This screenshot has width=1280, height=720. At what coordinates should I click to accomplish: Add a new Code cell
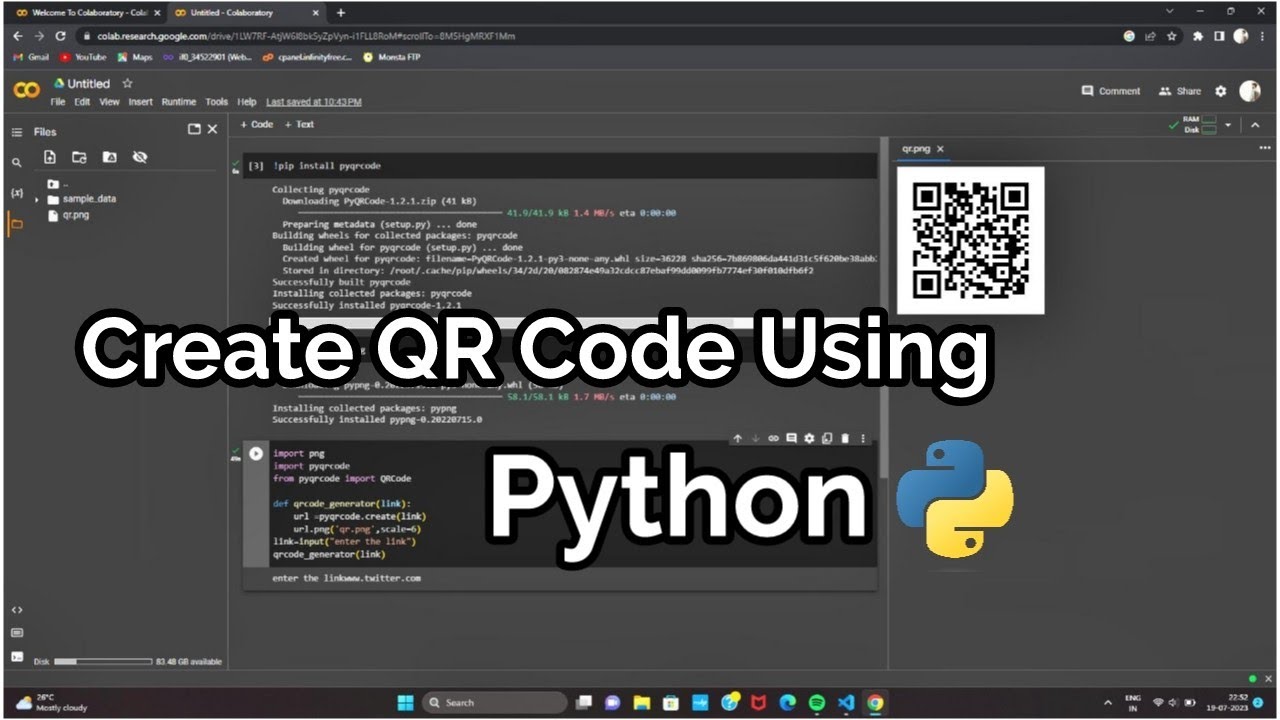click(257, 125)
